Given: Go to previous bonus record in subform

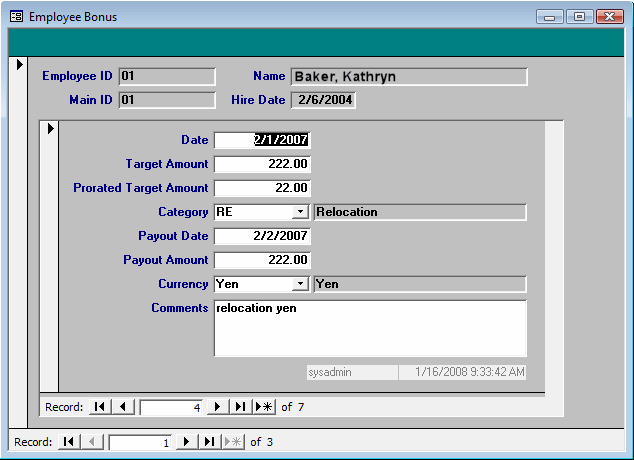Looking at the screenshot, I should [123, 407].
